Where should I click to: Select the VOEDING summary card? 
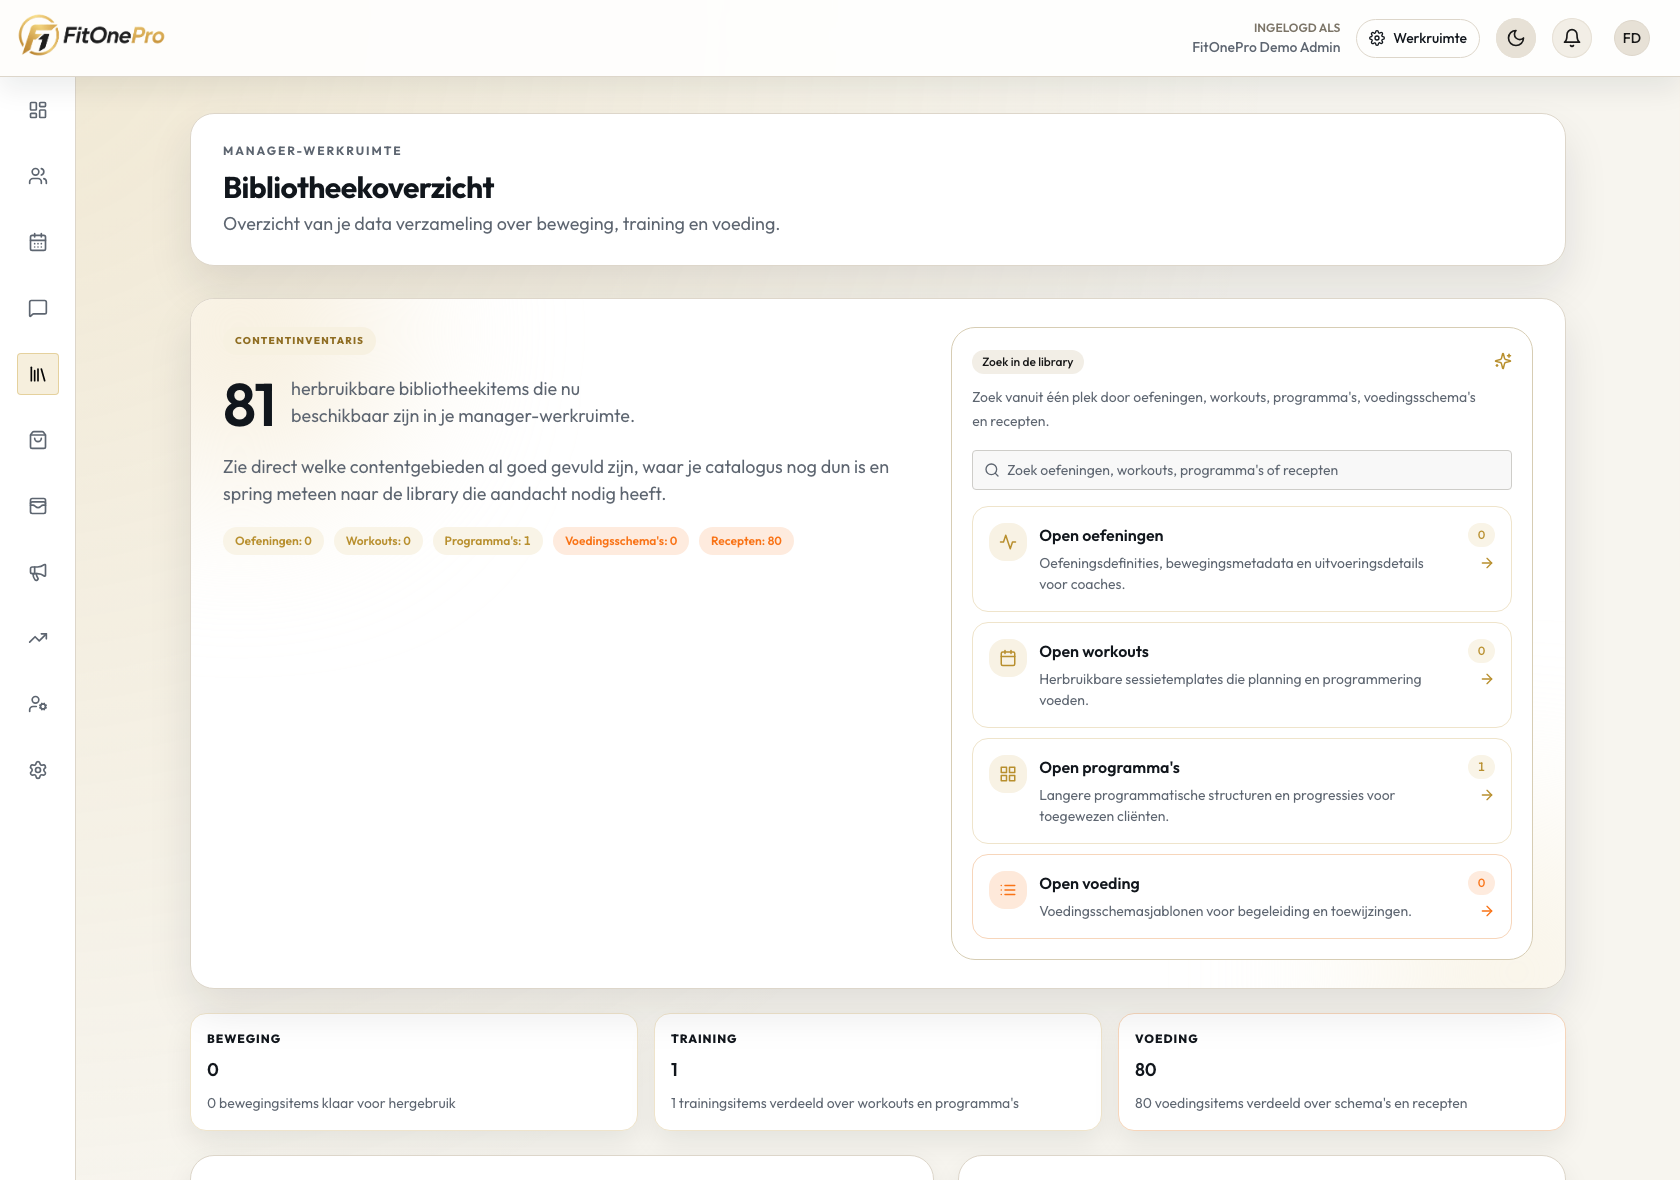(x=1342, y=1072)
